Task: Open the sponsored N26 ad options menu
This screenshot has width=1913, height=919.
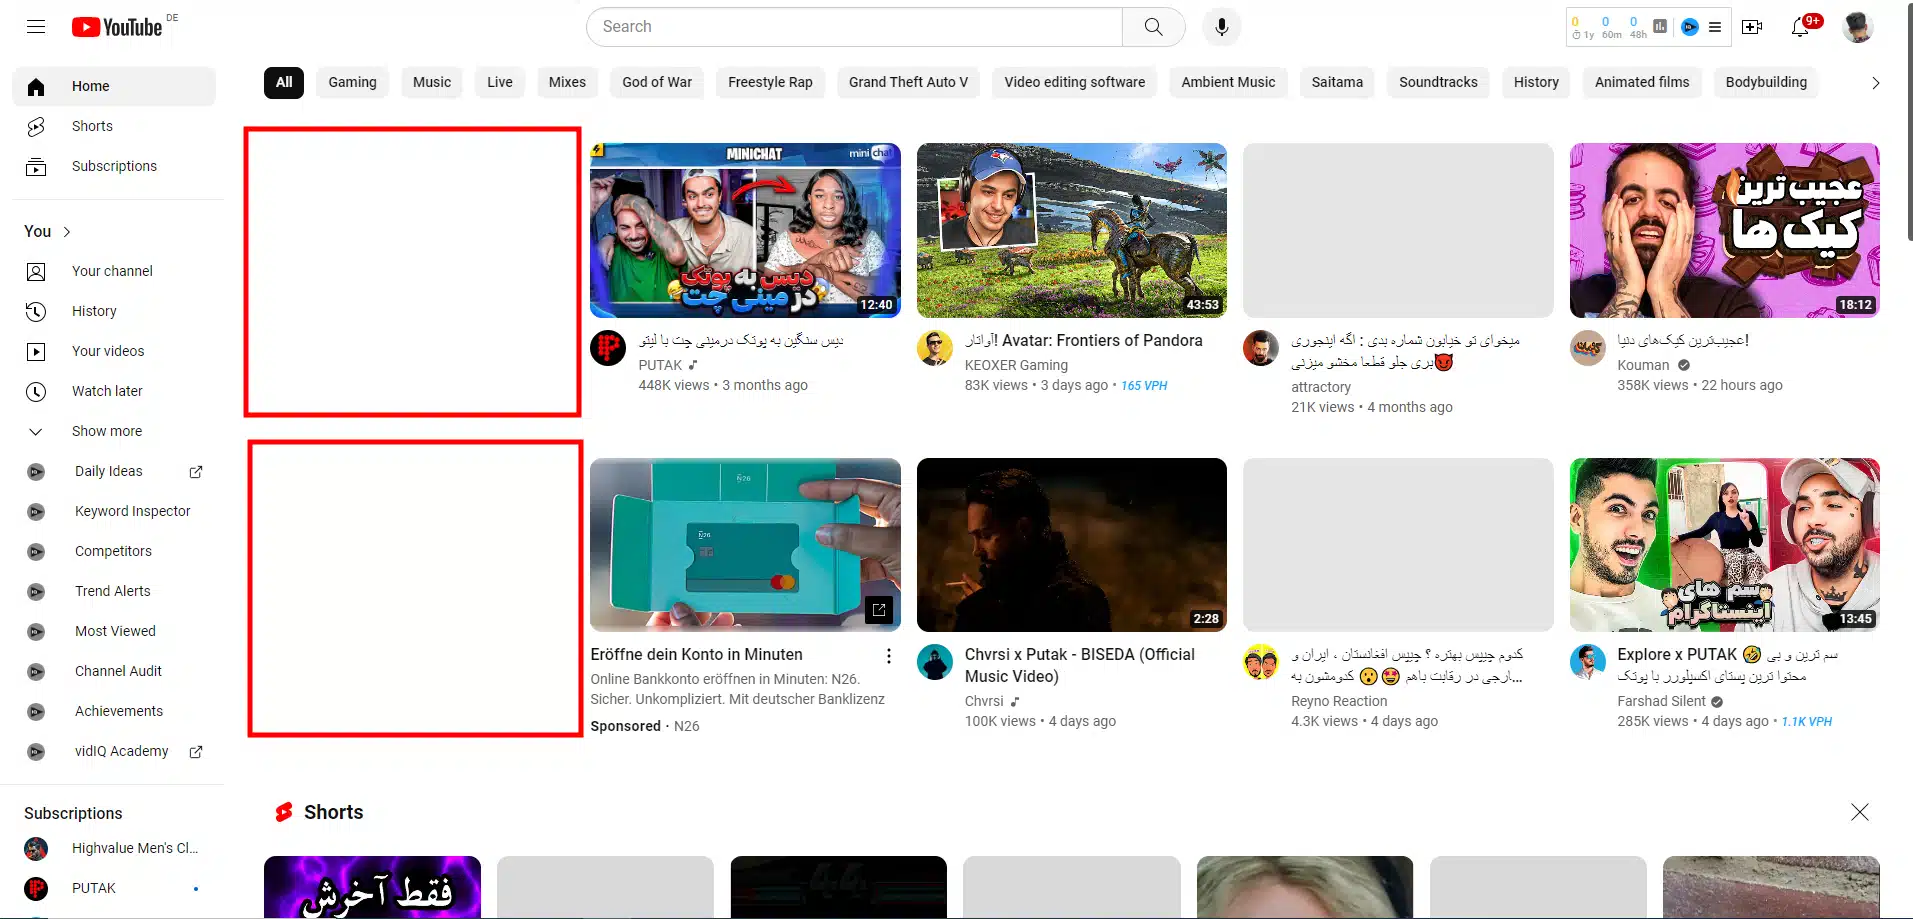Action: (888, 656)
